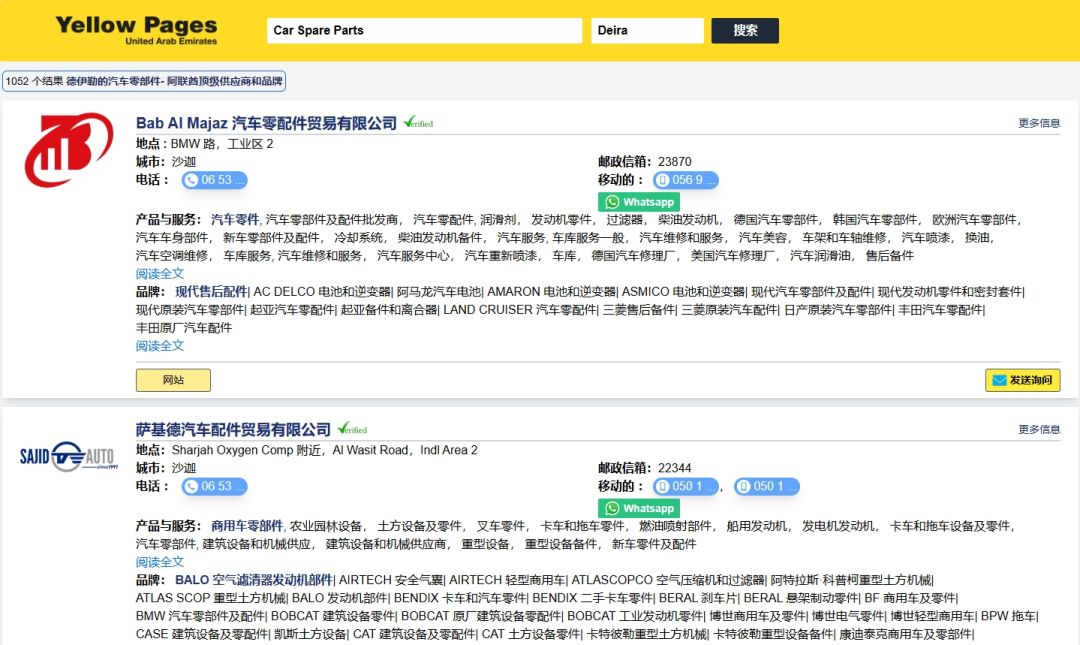
Task: Click the verified badge next to 萨基德汽车配件
Action: pyautogui.click(x=352, y=429)
